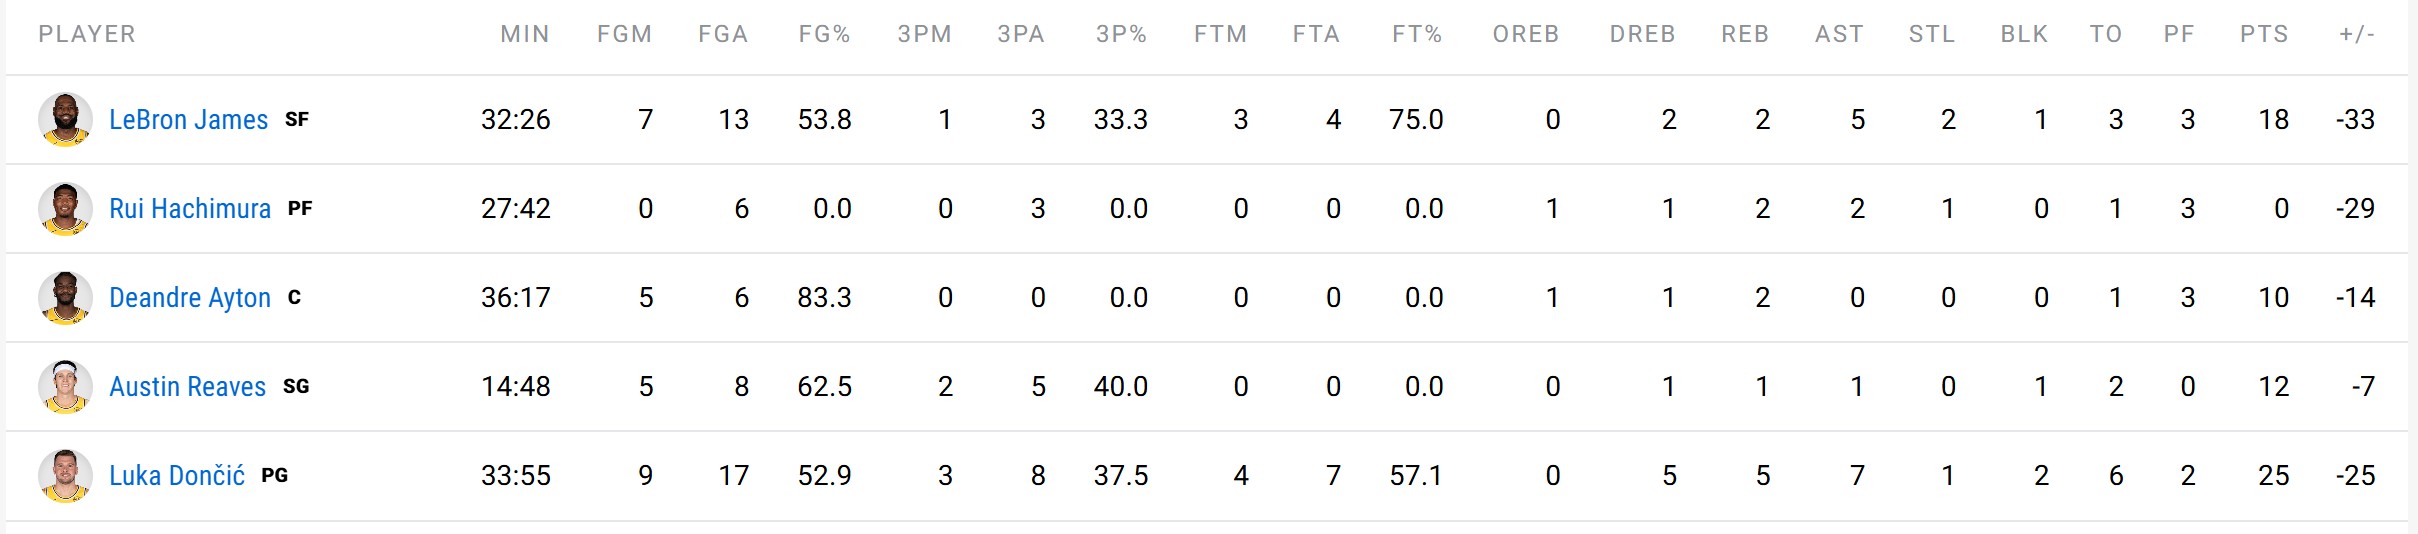
Task: Click Austin Reaves' headshot photo
Action: point(65,386)
